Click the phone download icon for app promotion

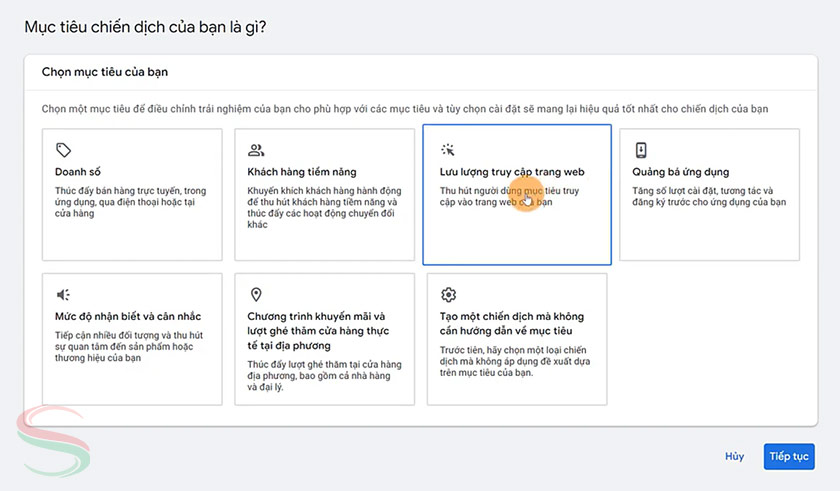point(641,150)
